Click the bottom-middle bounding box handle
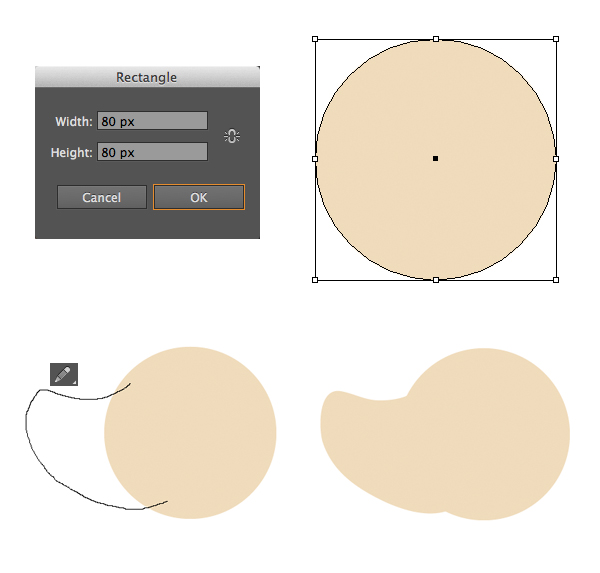600x573 pixels. [436, 280]
